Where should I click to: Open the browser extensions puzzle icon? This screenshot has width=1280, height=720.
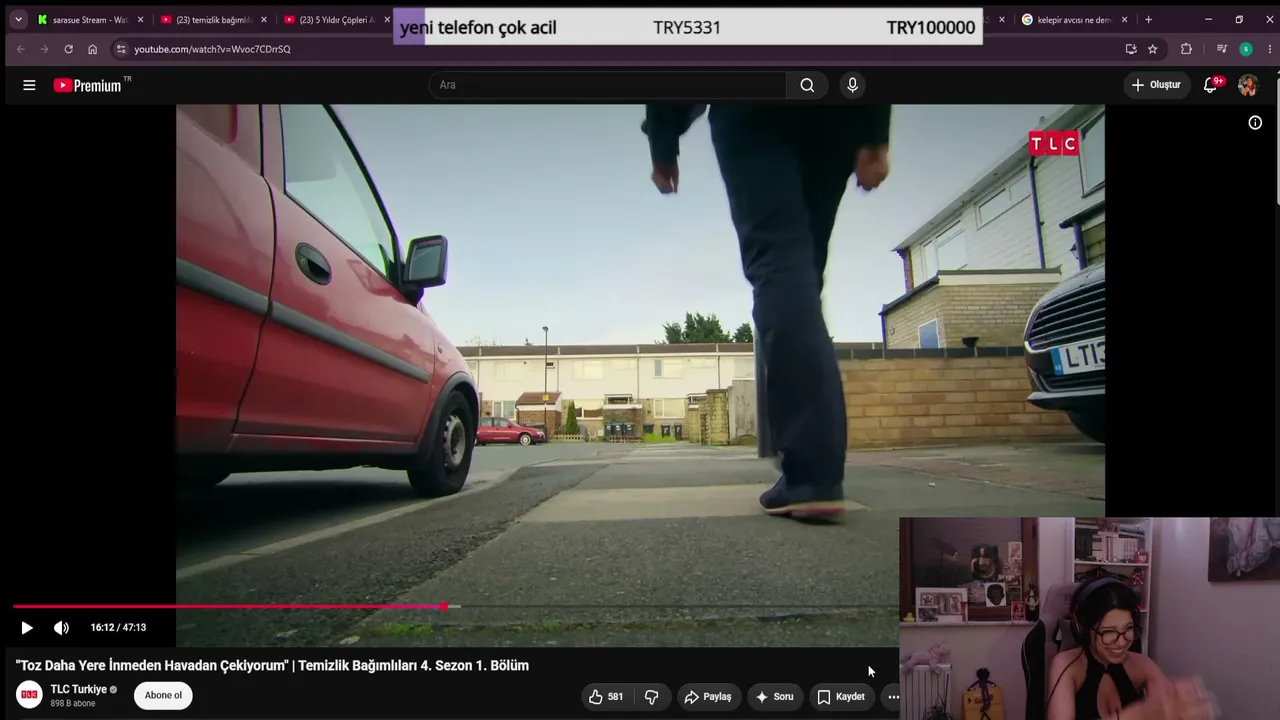[x=1186, y=49]
